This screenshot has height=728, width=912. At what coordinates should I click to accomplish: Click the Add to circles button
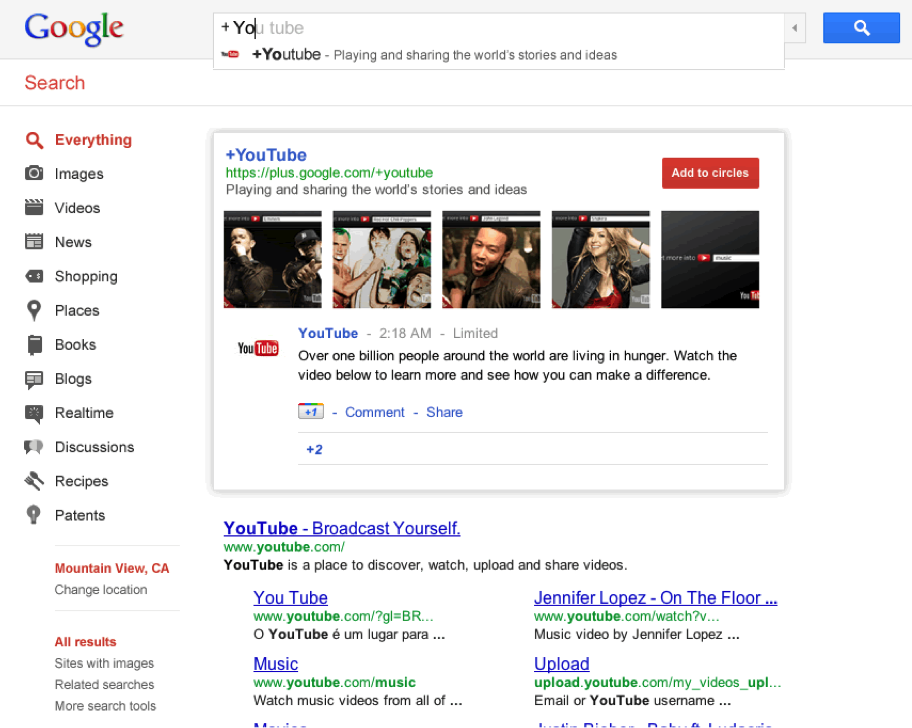tap(710, 173)
